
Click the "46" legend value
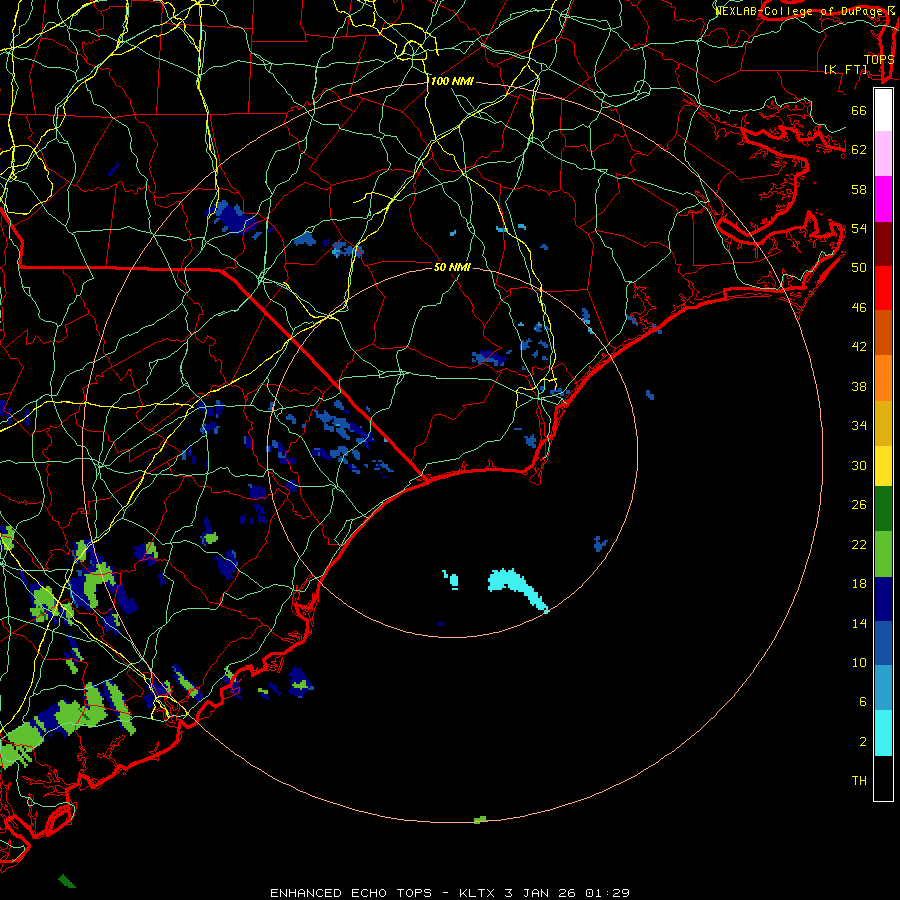coord(859,308)
